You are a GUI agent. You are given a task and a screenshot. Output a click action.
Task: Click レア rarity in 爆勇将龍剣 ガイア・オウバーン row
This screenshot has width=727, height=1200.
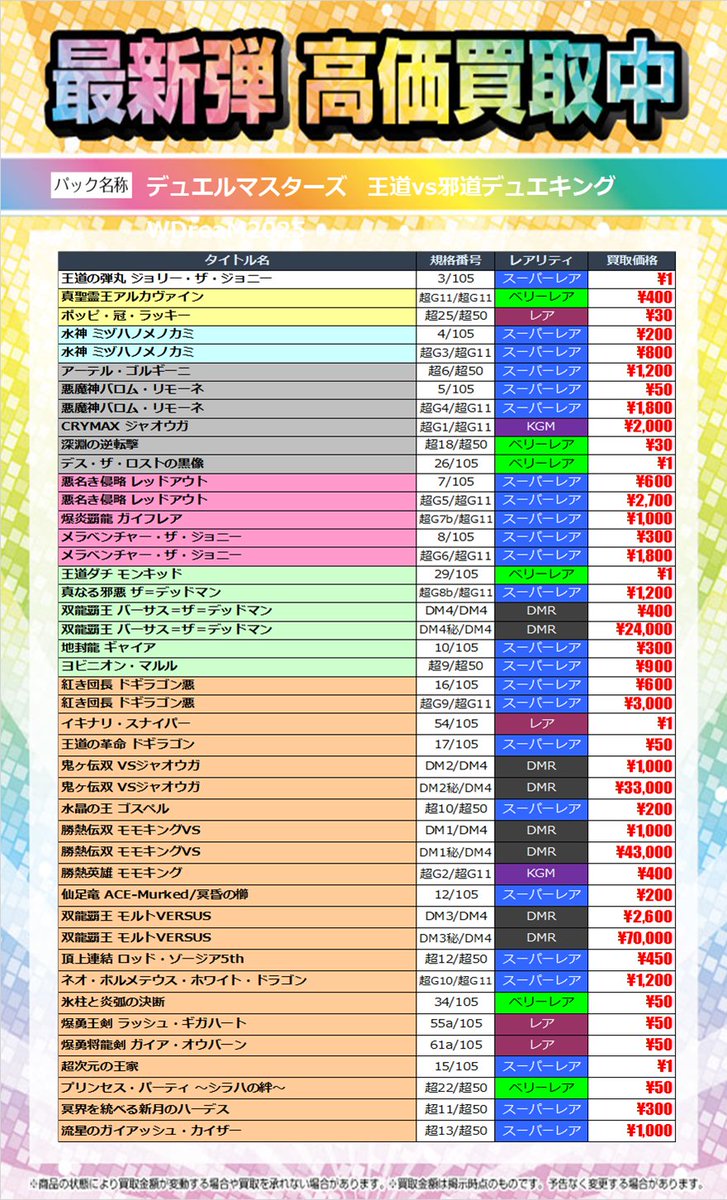tap(541, 1045)
